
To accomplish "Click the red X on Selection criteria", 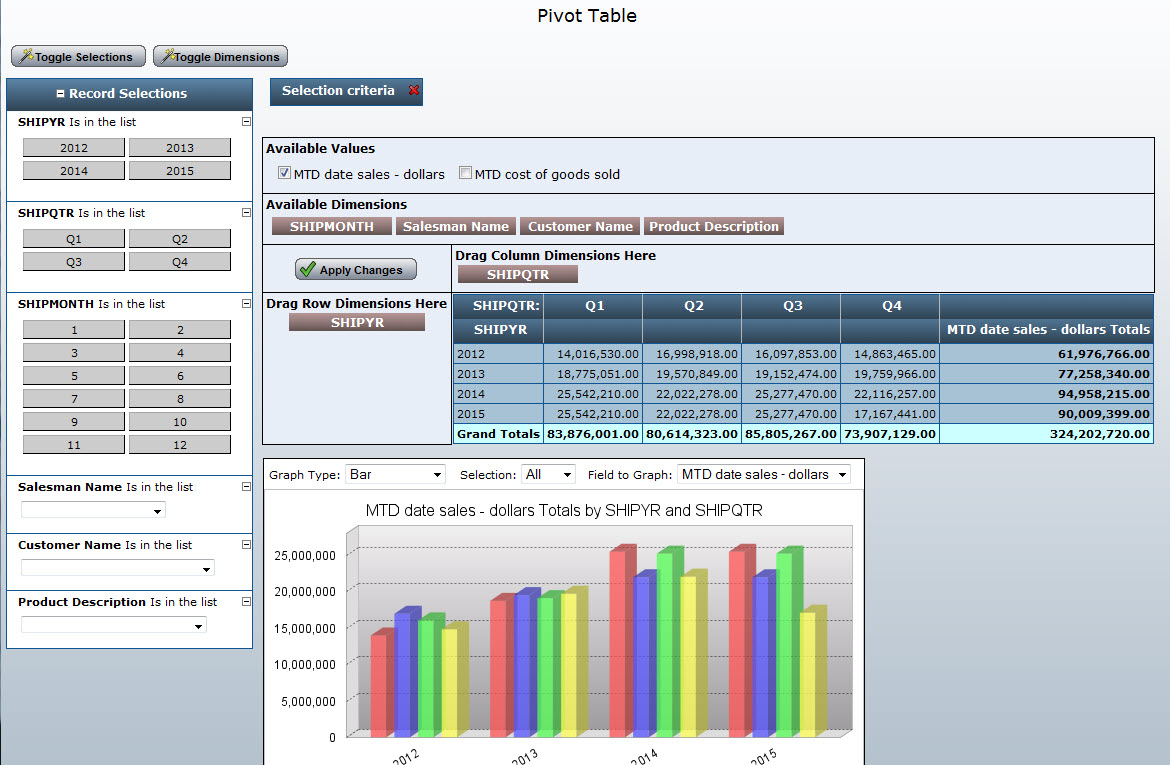I will pyautogui.click(x=414, y=91).
